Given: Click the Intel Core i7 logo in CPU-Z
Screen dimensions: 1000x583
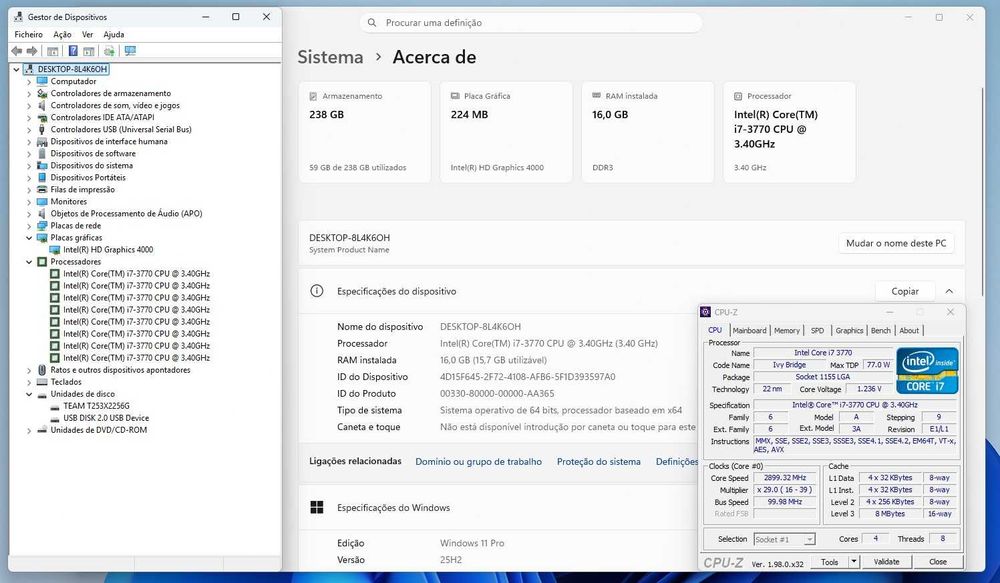Looking at the screenshot, I should pyautogui.click(x=927, y=371).
